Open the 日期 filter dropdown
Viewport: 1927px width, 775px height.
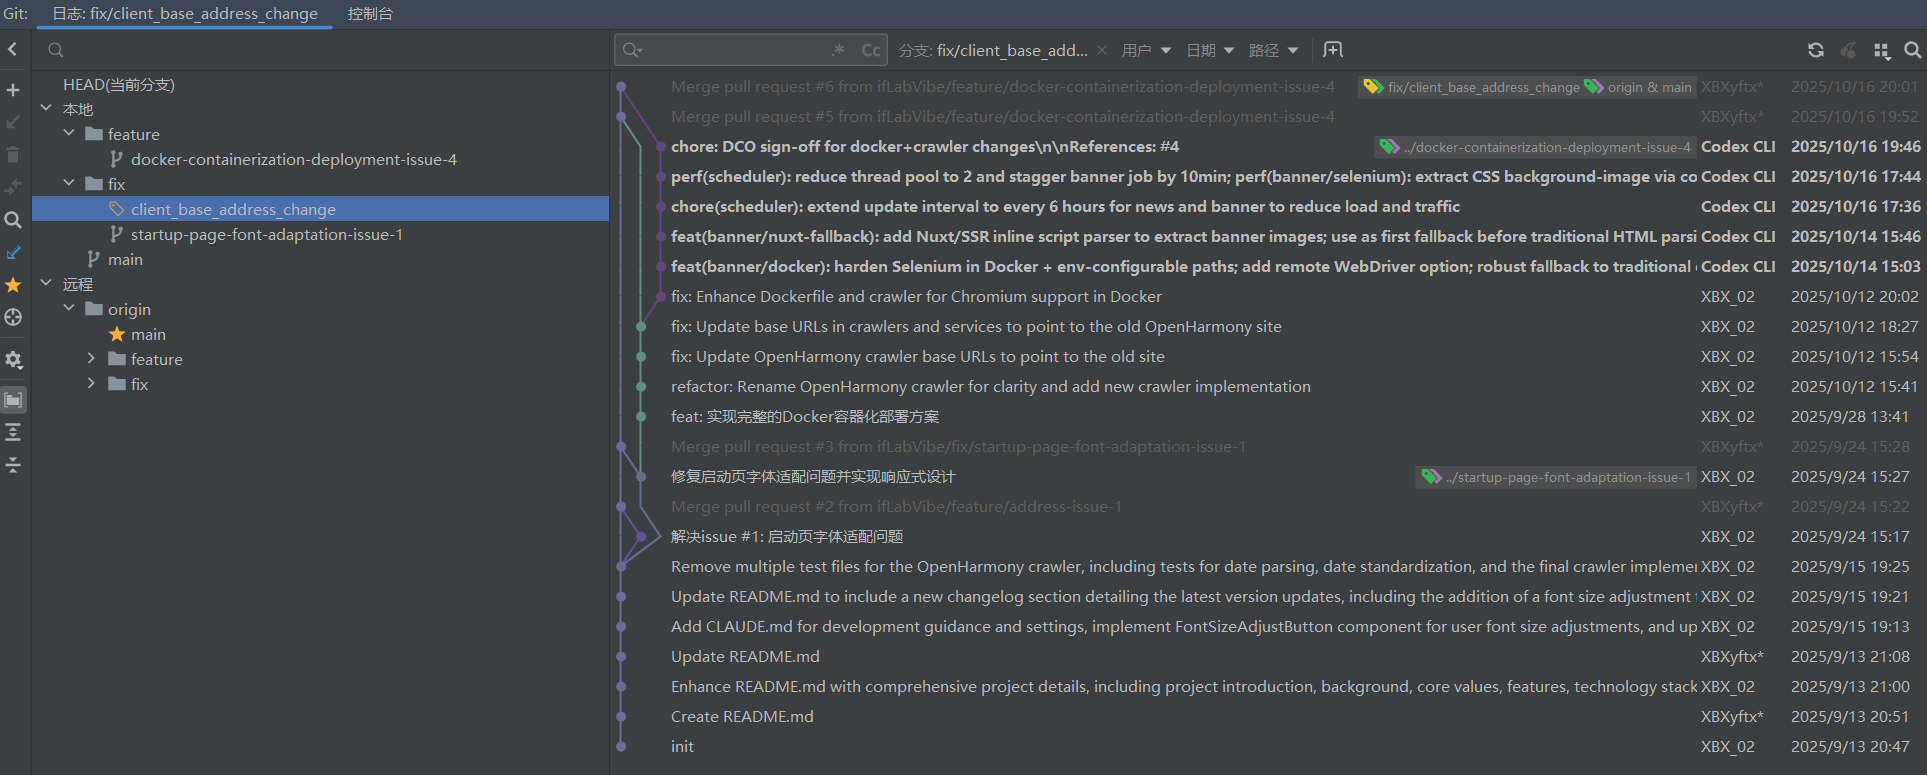pos(1209,50)
